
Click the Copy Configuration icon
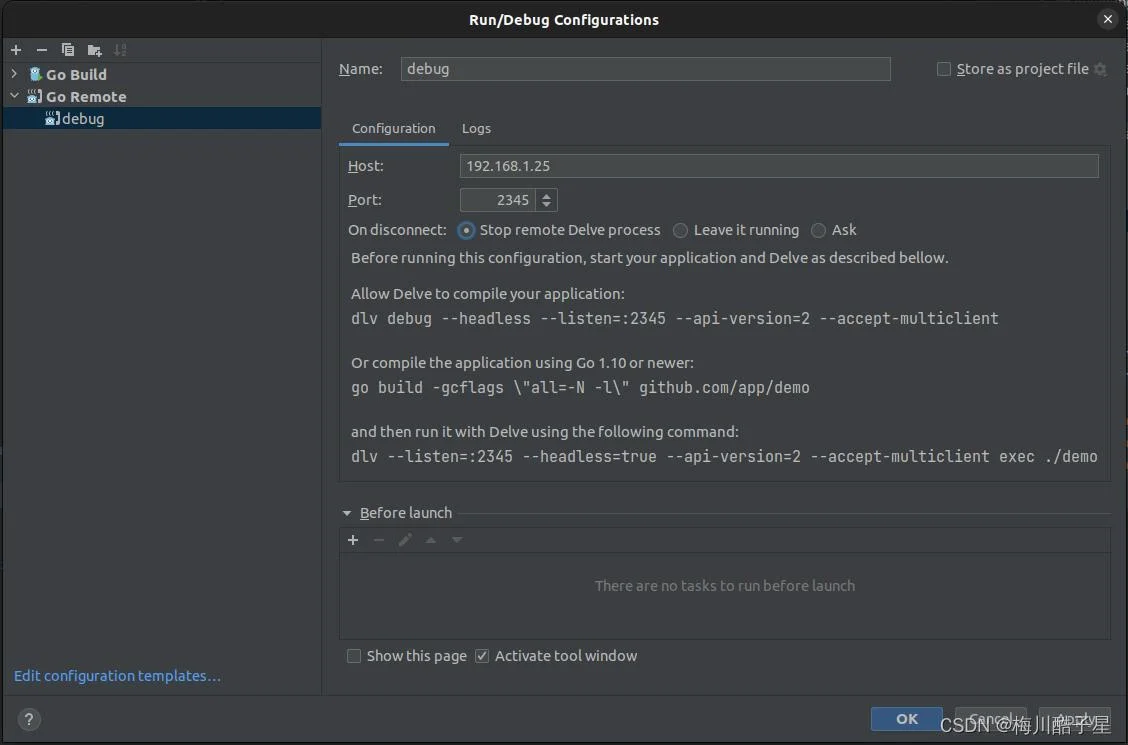[x=68, y=50]
